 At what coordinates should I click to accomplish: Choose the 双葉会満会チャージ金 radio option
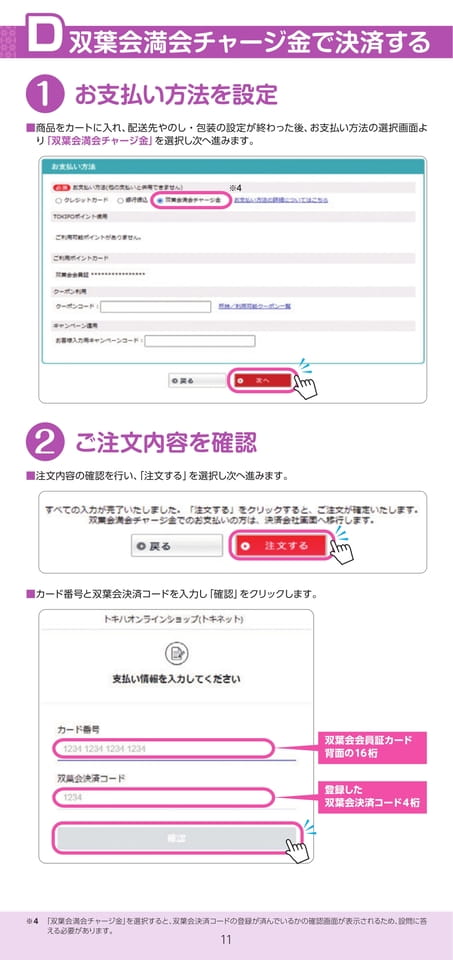pos(160,200)
